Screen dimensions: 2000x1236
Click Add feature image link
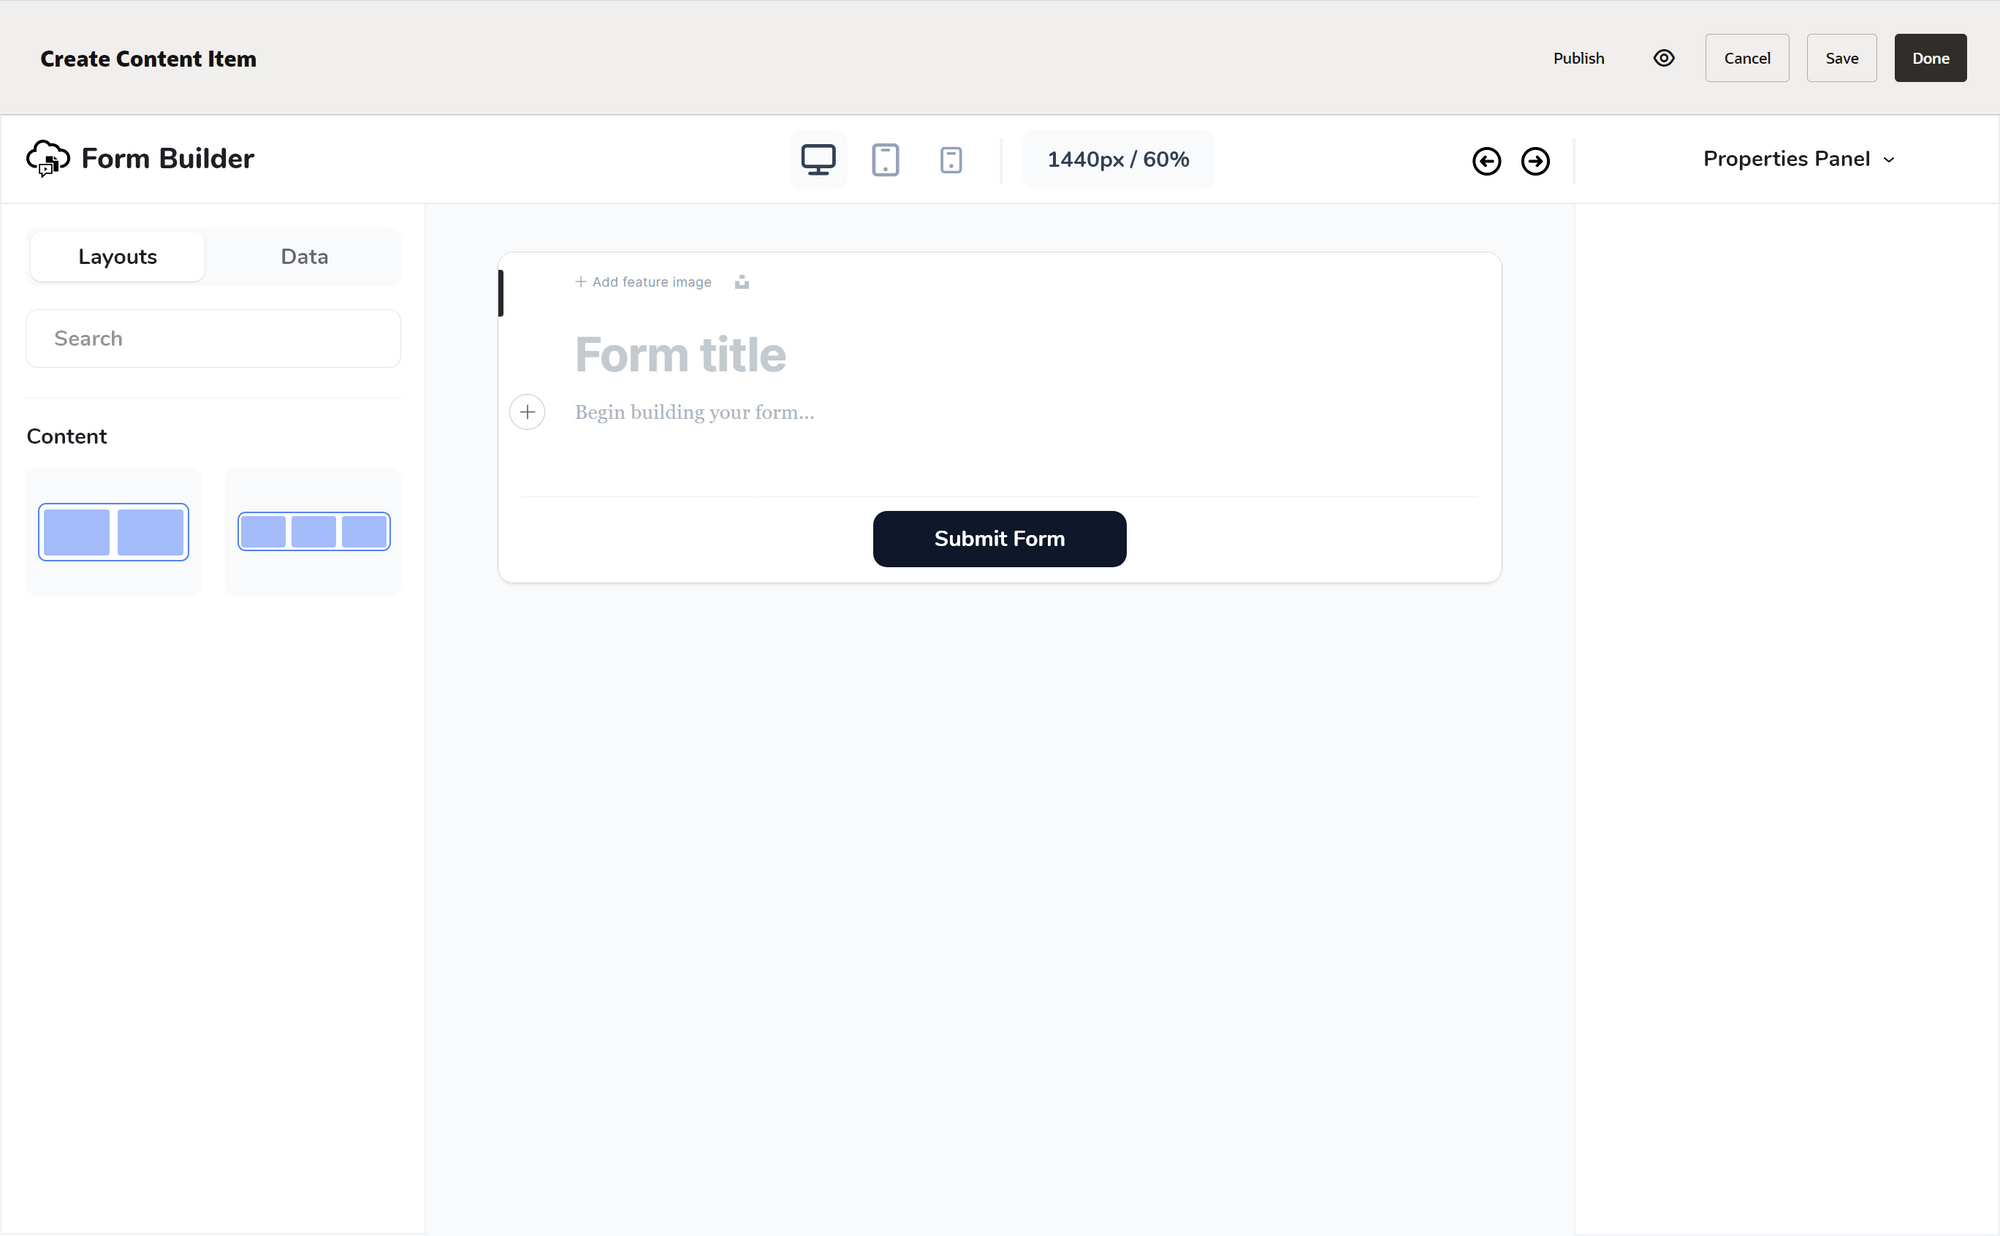point(643,282)
